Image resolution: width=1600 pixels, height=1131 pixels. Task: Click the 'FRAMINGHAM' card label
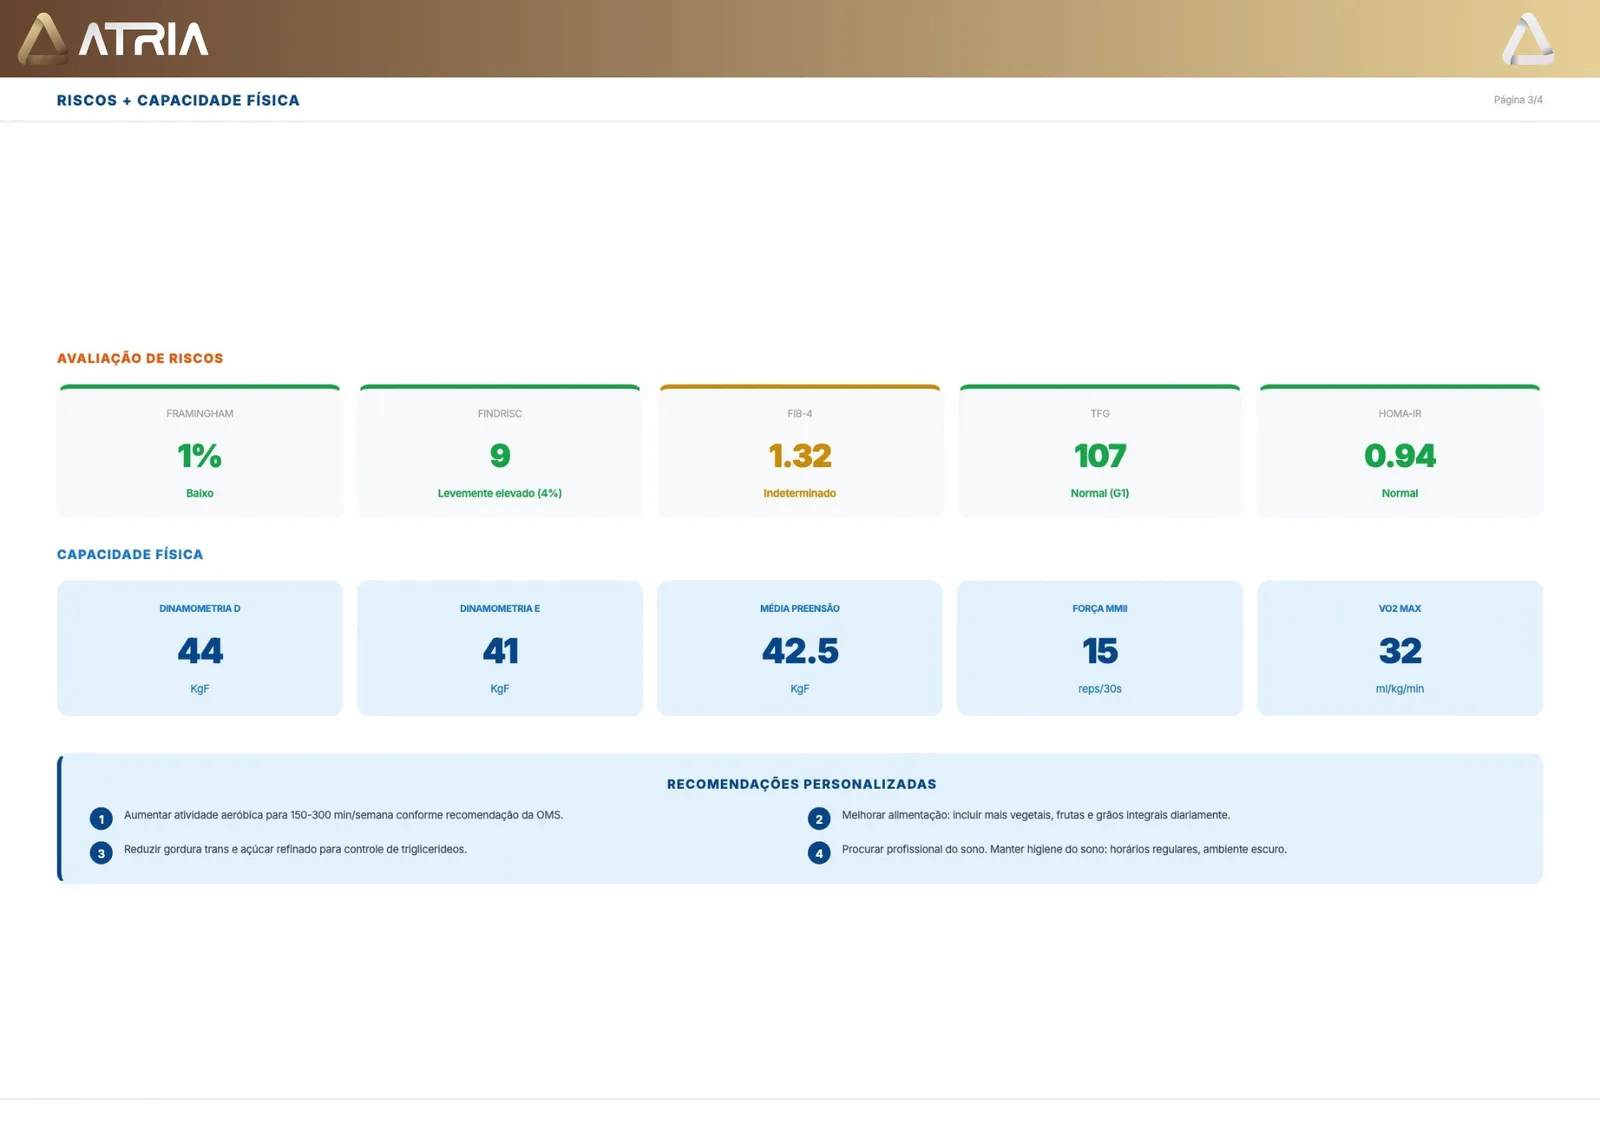(200, 414)
